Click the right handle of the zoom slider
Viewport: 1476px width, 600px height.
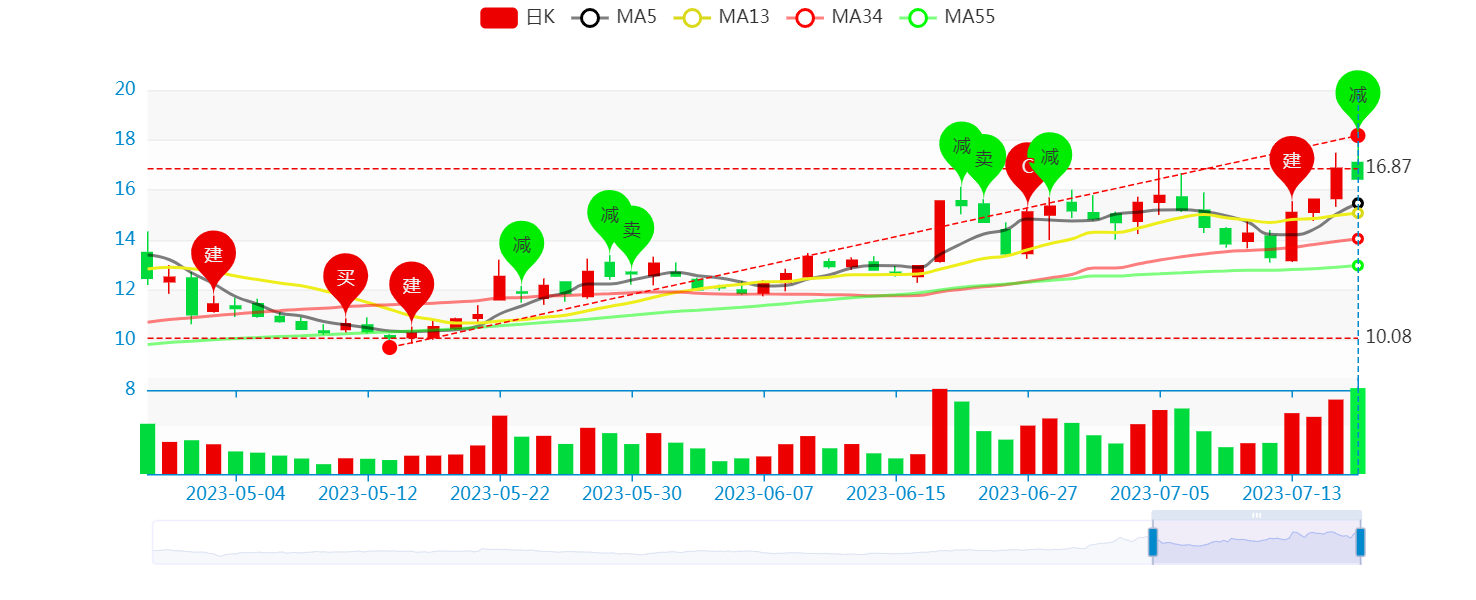[1360, 542]
